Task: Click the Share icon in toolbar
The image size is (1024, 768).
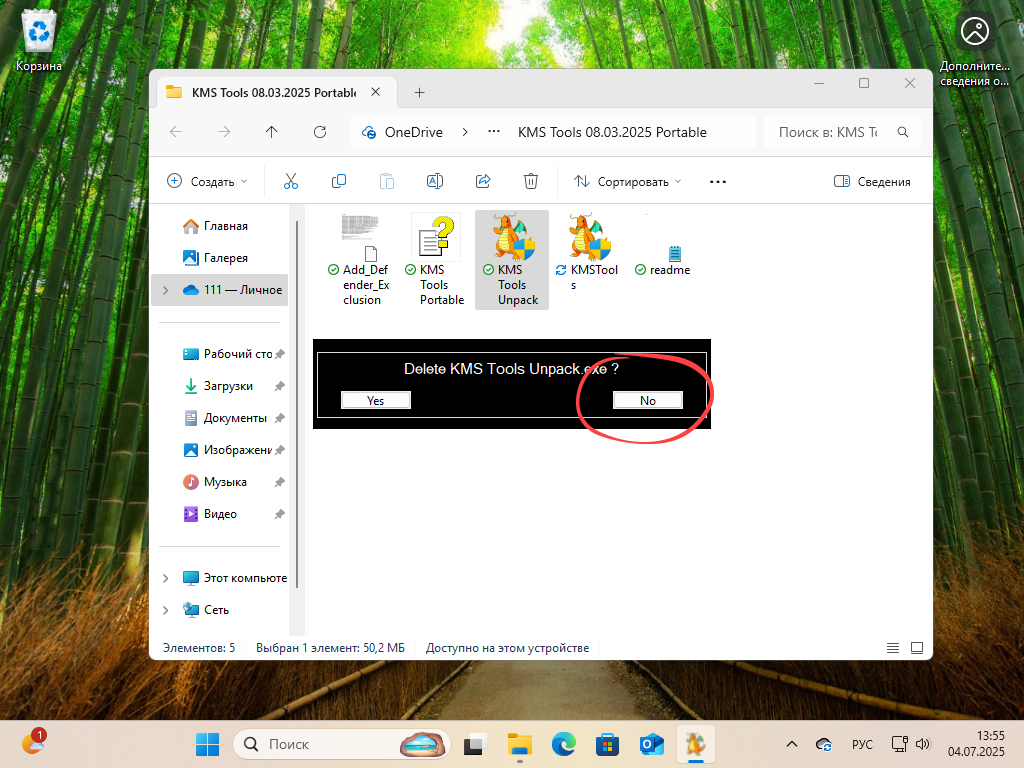Action: (x=483, y=181)
